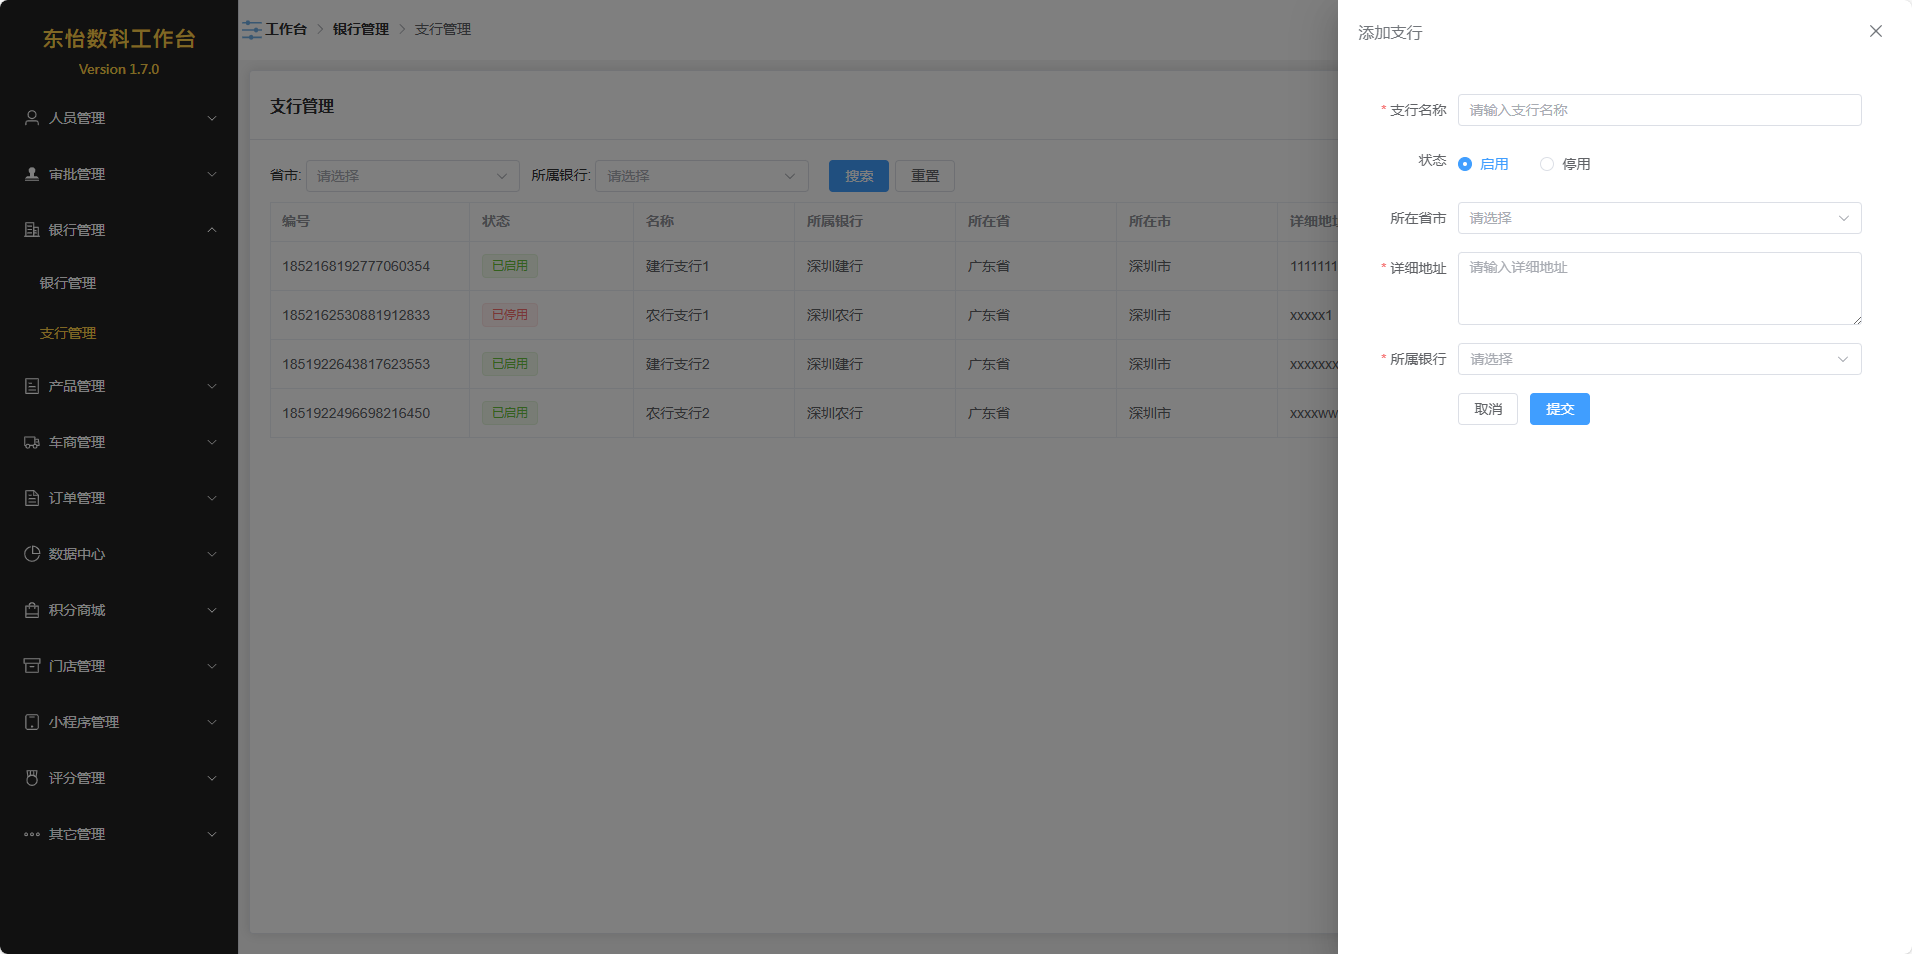Click the 详细地址 text area
The height and width of the screenshot is (954, 1912).
click(1658, 288)
